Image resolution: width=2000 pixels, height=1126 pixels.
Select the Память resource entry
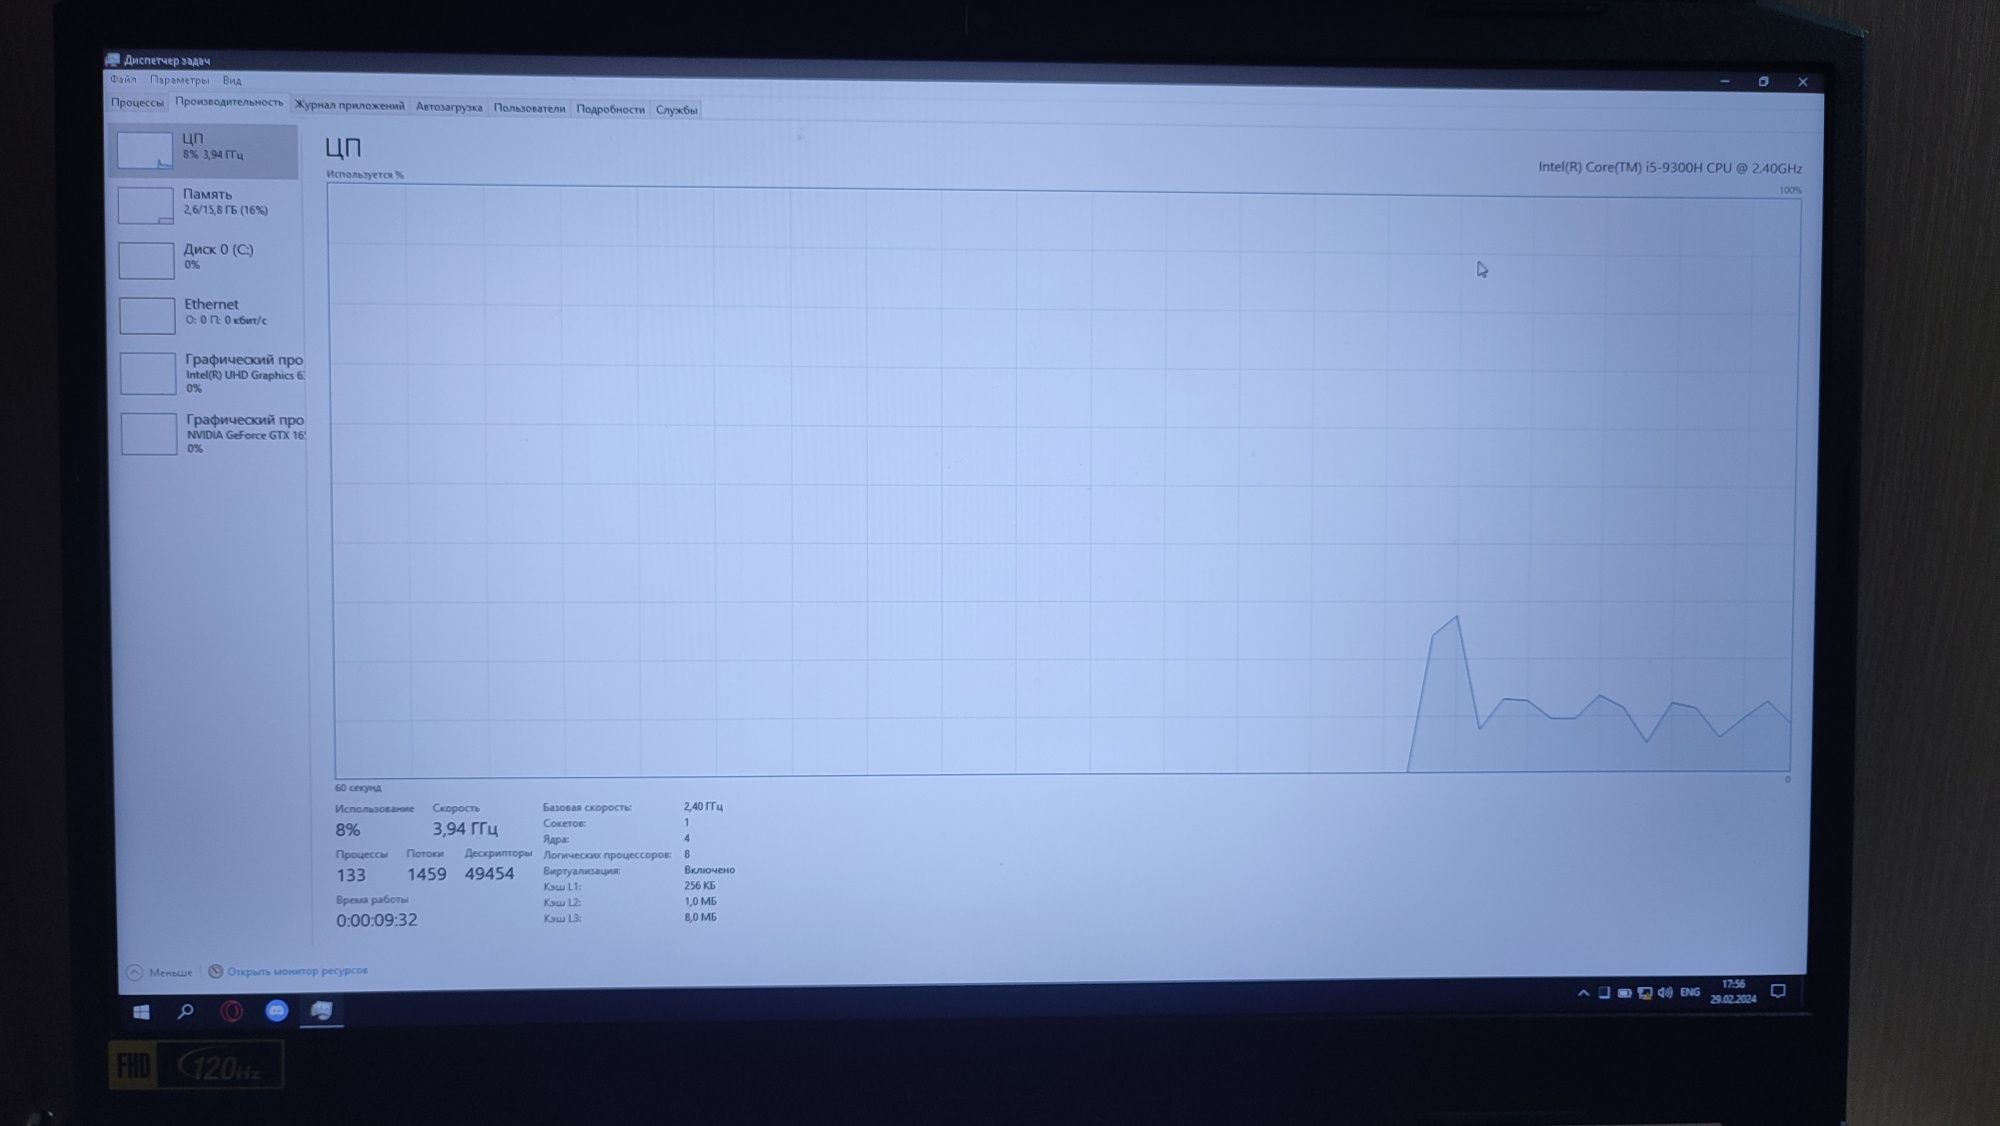[204, 204]
